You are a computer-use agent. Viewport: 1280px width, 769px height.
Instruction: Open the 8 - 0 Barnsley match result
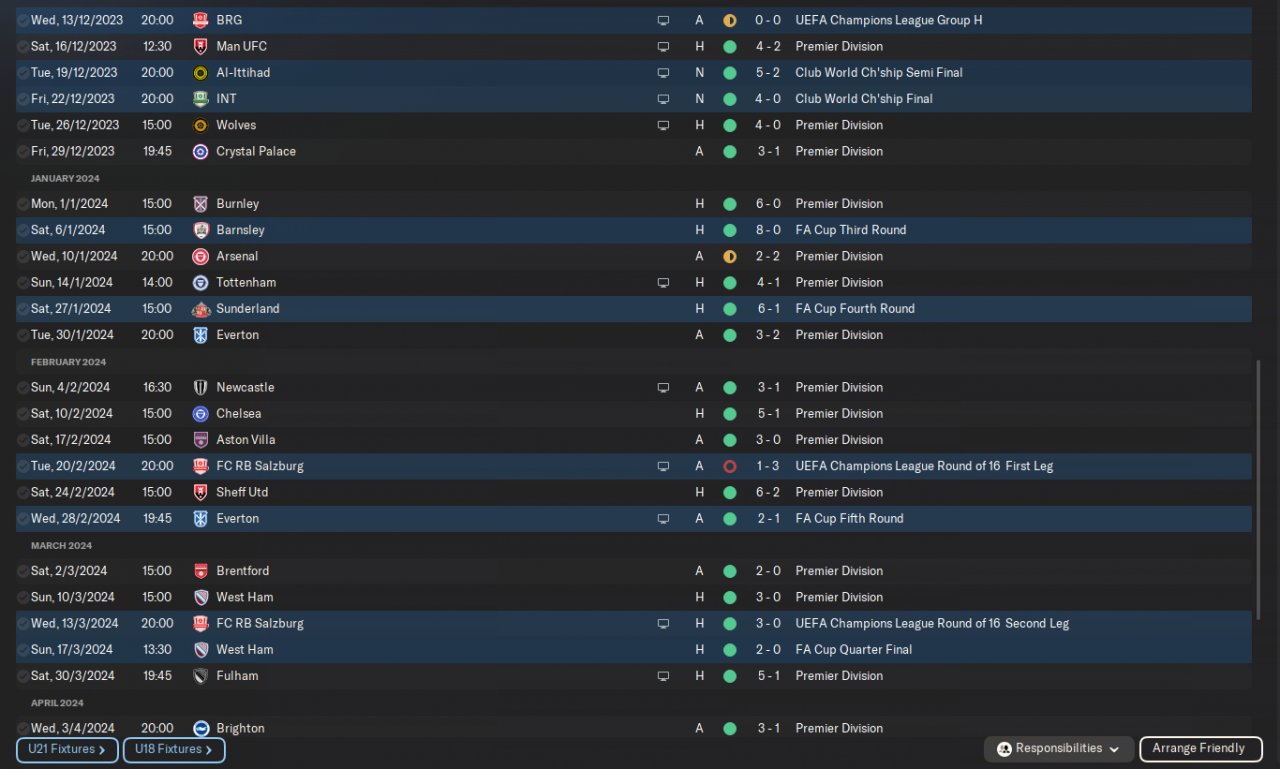pyautogui.click(x=768, y=230)
